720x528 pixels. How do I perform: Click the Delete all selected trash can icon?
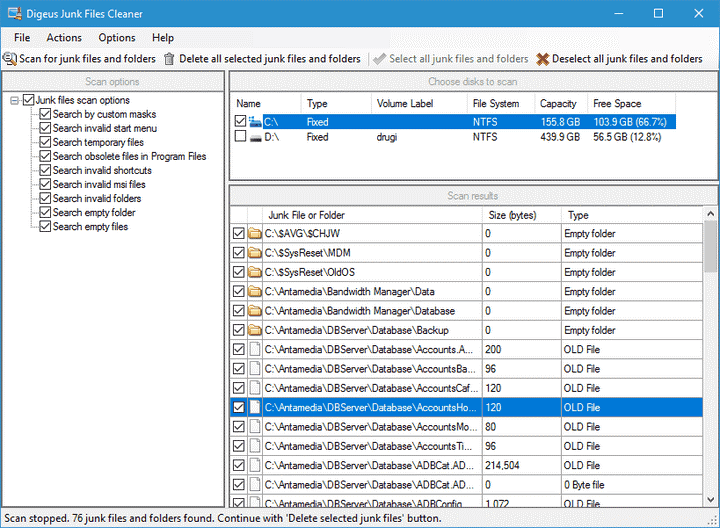pyautogui.click(x=169, y=59)
